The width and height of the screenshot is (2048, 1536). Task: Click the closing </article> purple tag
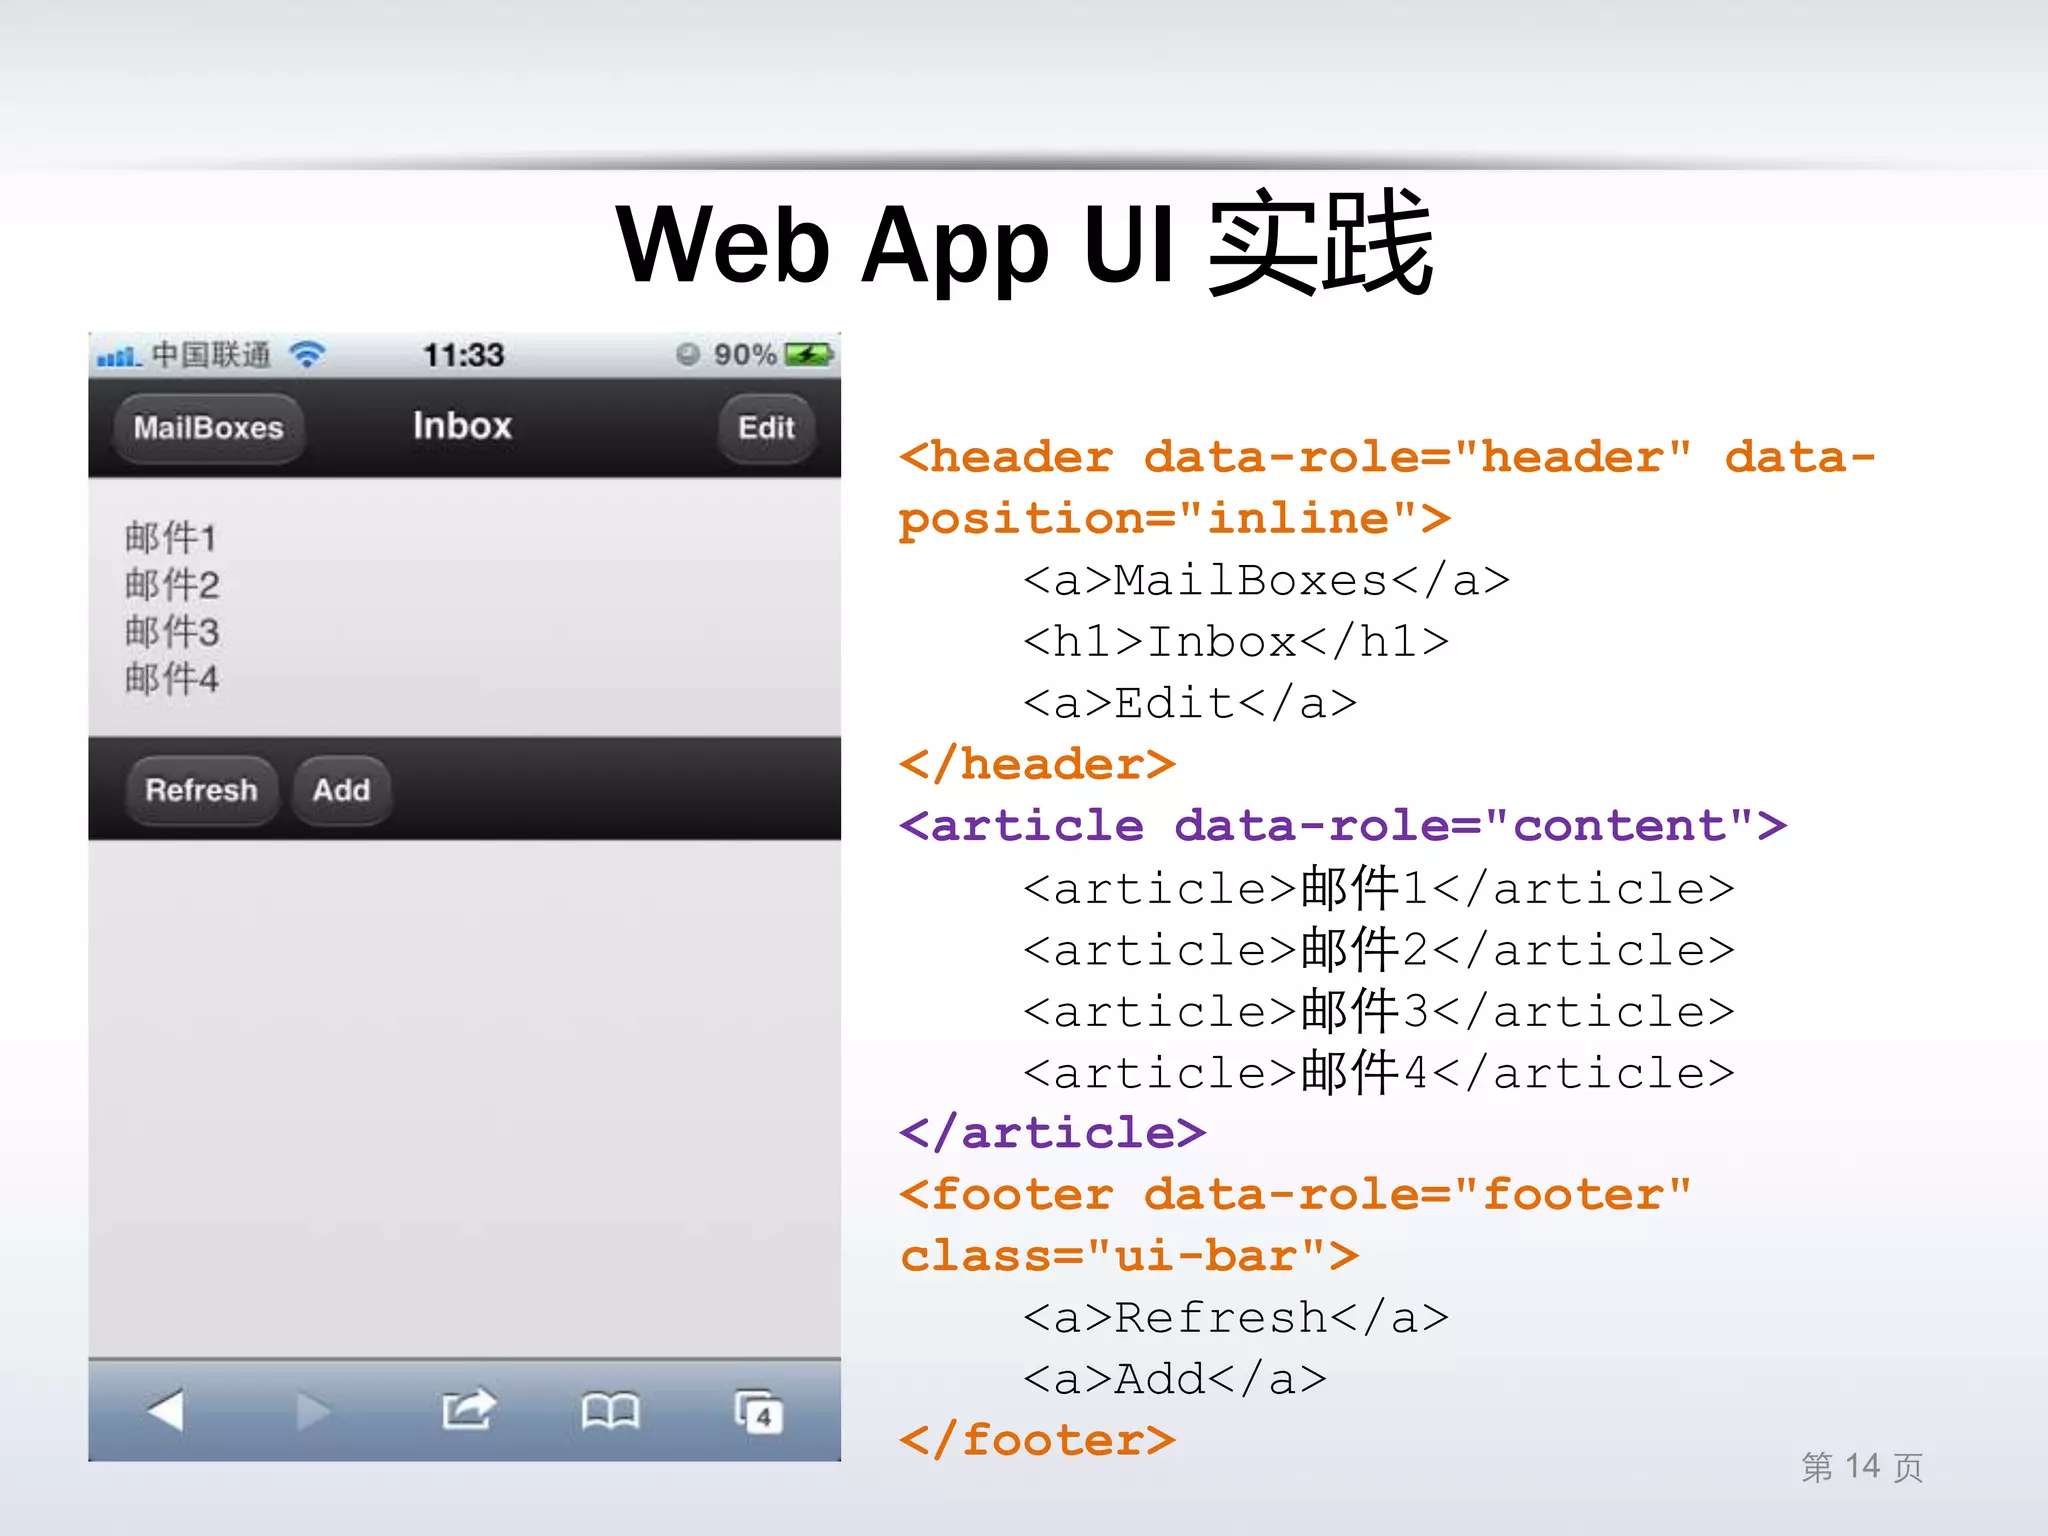(x=1052, y=1133)
